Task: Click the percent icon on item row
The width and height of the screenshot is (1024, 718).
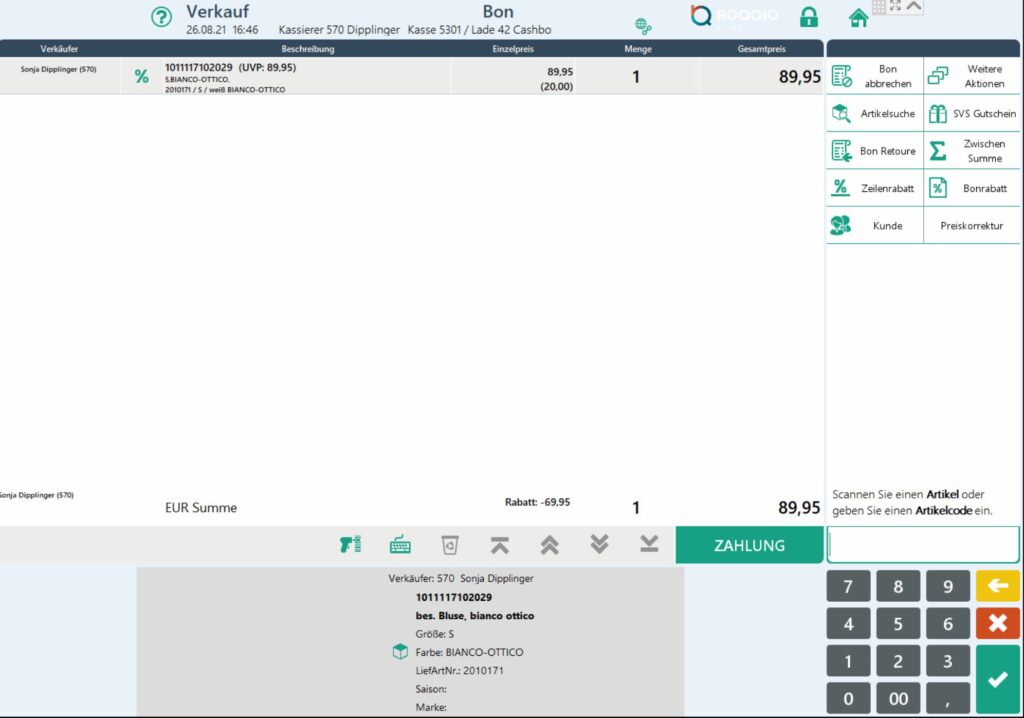Action: 141,76
